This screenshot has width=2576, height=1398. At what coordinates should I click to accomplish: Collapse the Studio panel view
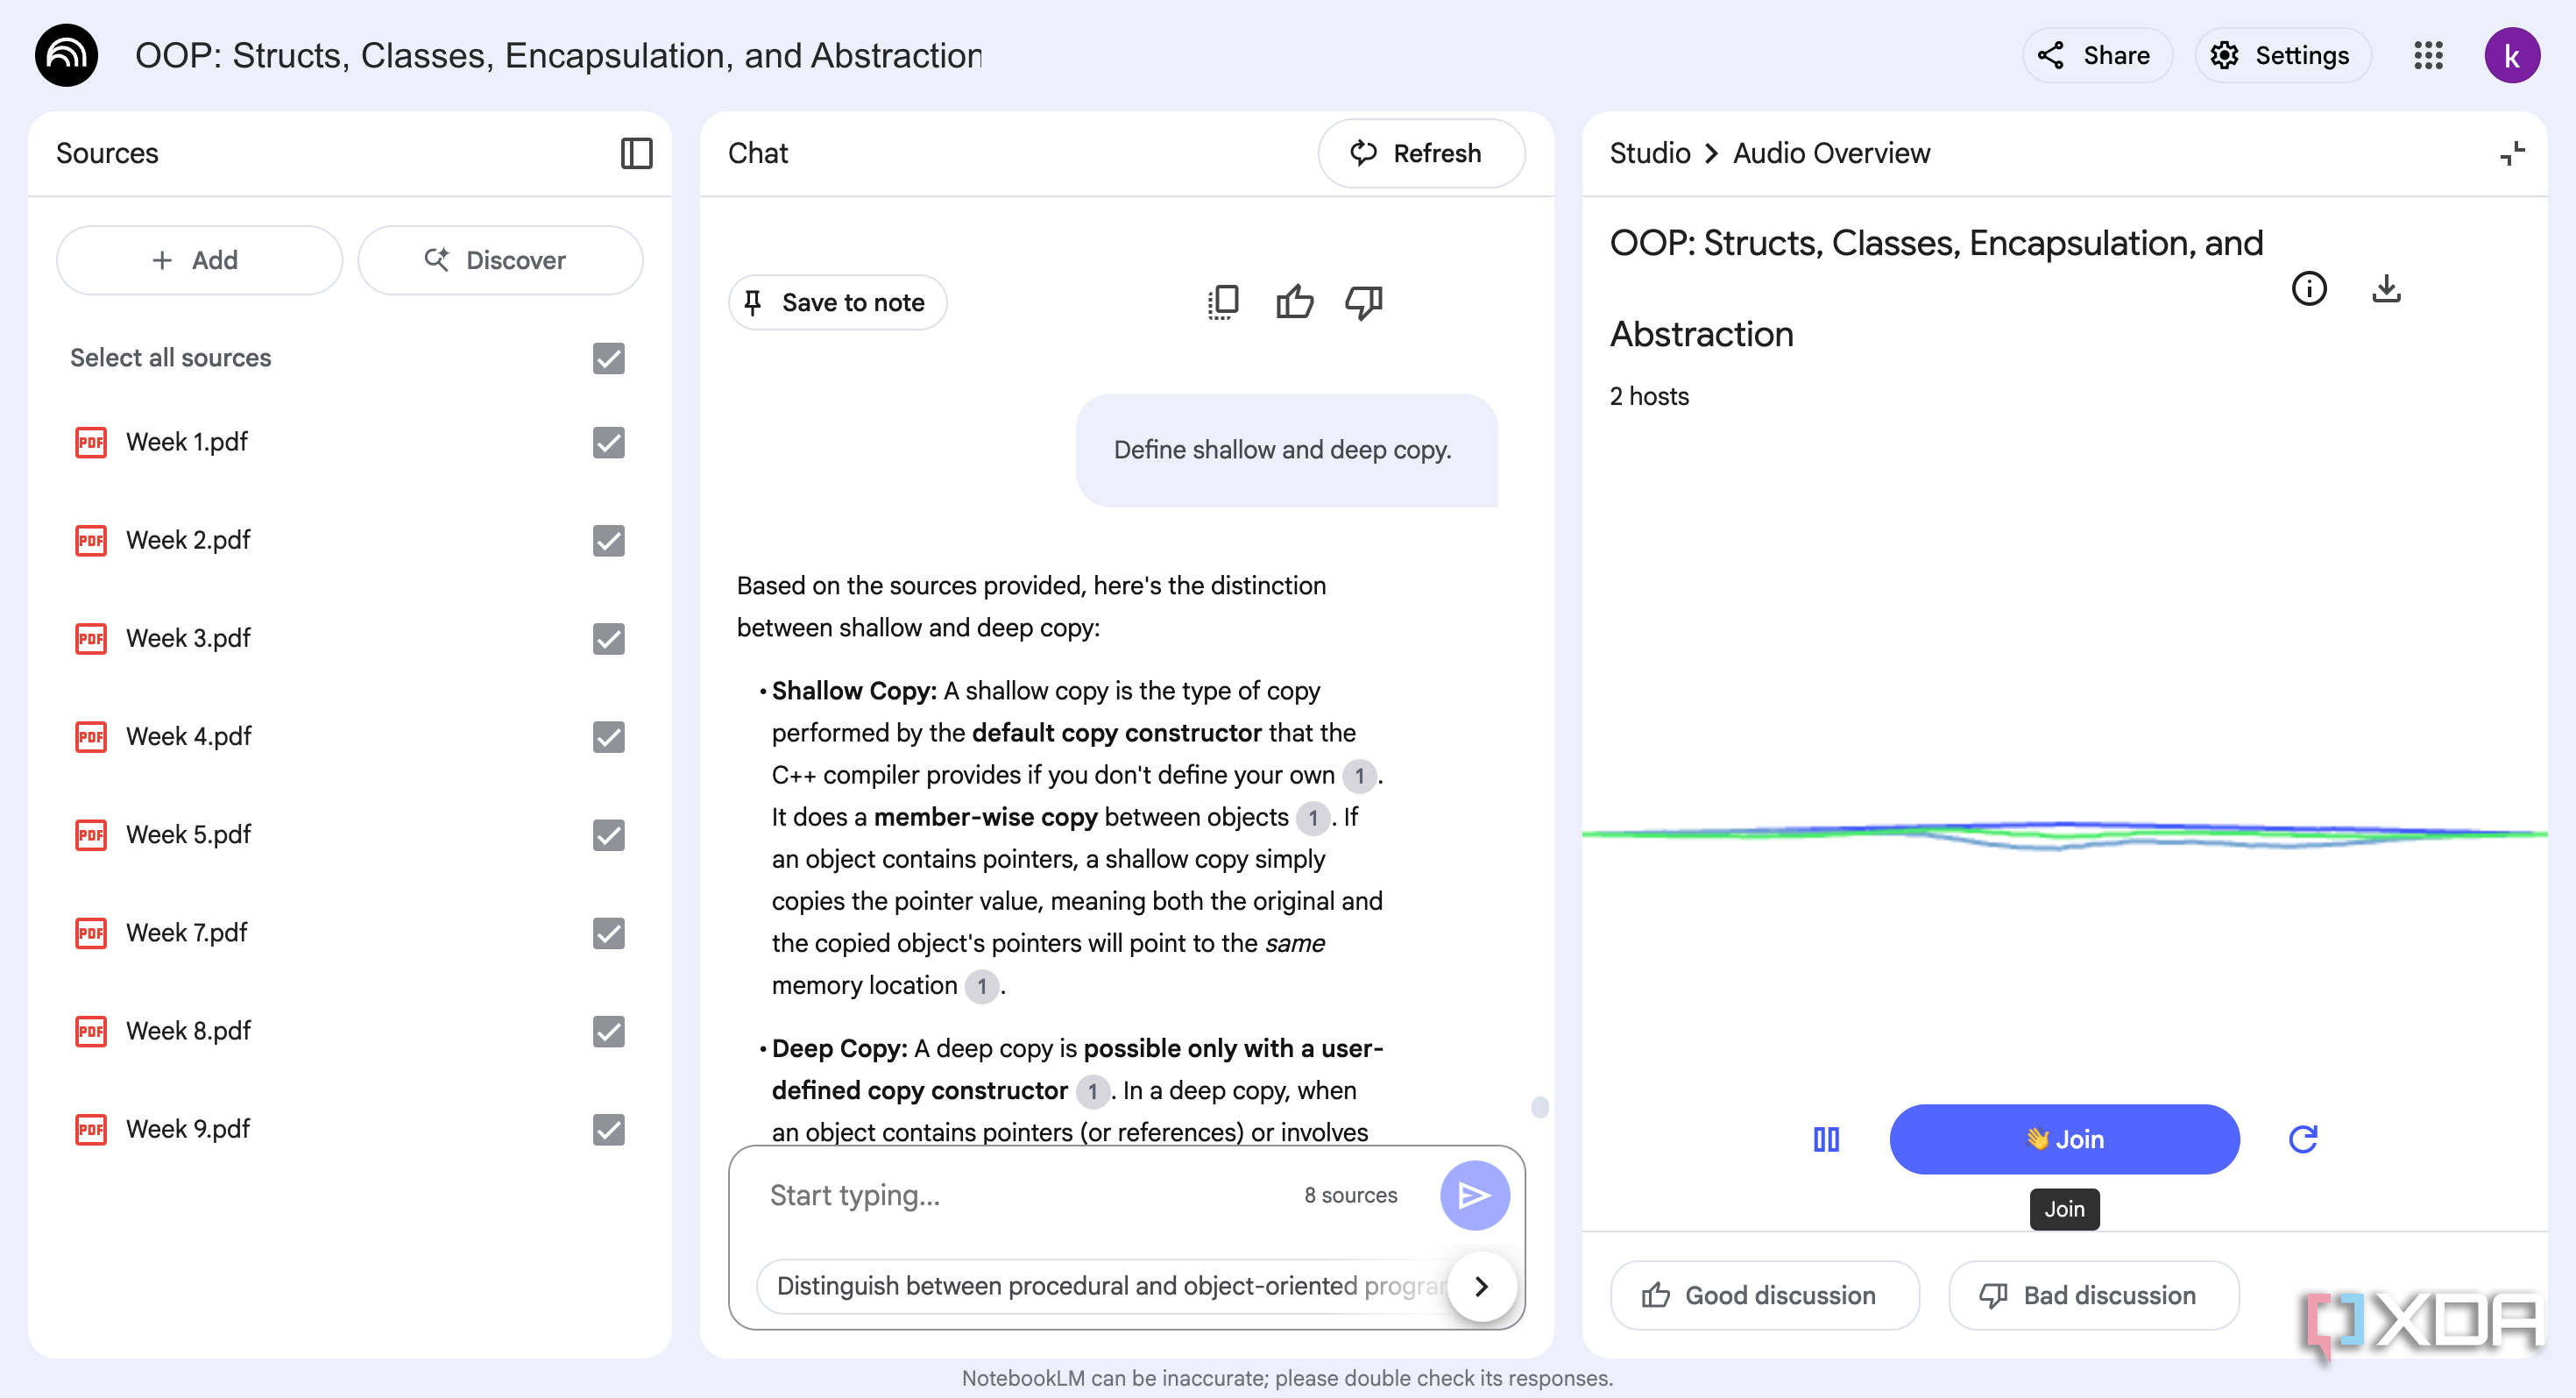click(x=2512, y=153)
